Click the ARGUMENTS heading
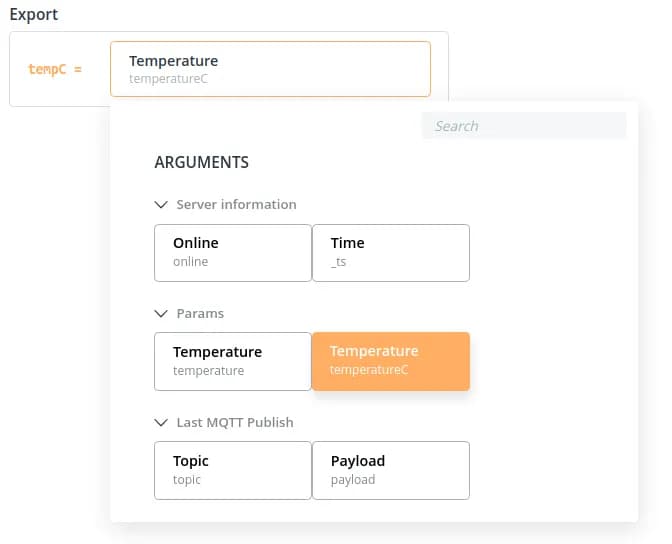Viewport: 672px width, 544px height. [201, 162]
